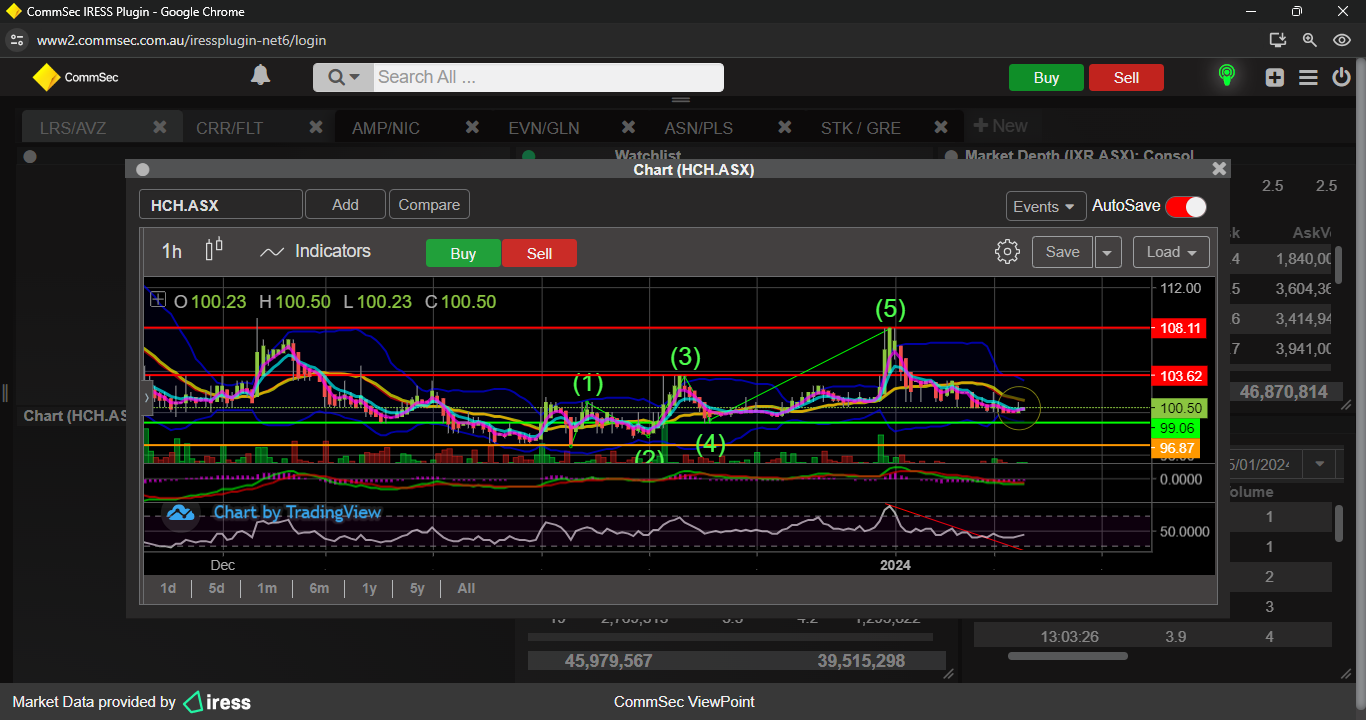Select the 5d time range
This screenshot has height=720, width=1366.
pyautogui.click(x=216, y=588)
